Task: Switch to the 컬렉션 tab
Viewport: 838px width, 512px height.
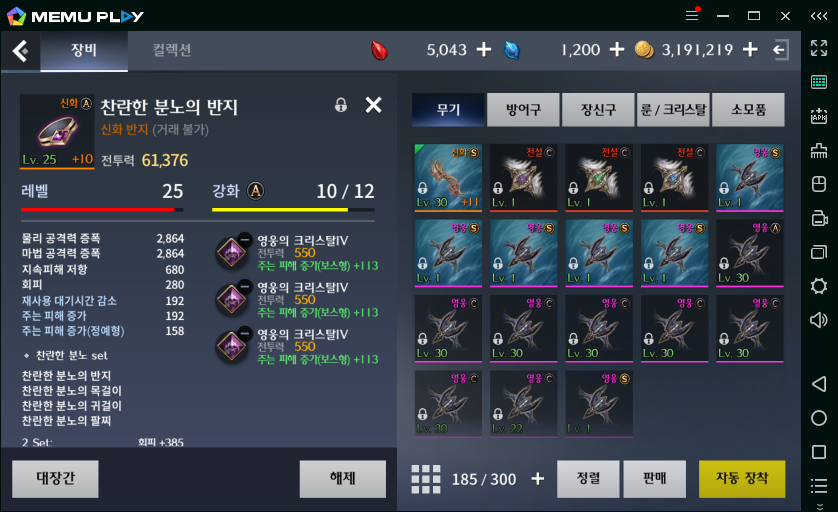Action: pos(172,50)
